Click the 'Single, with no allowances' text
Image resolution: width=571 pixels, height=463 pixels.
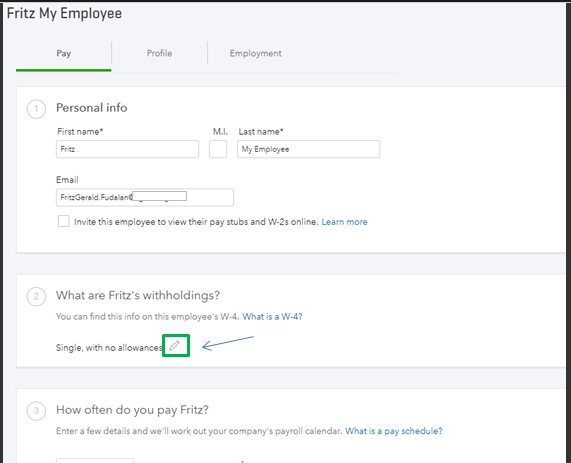click(x=109, y=348)
